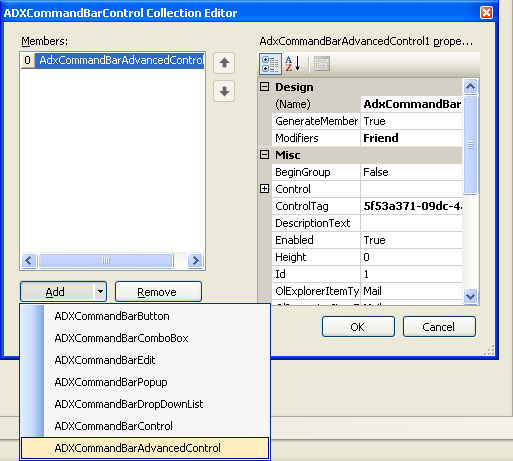Image resolution: width=513 pixels, height=461 pixels.
Task: Select the BeginGroup property label
Action: pos(316,172)
